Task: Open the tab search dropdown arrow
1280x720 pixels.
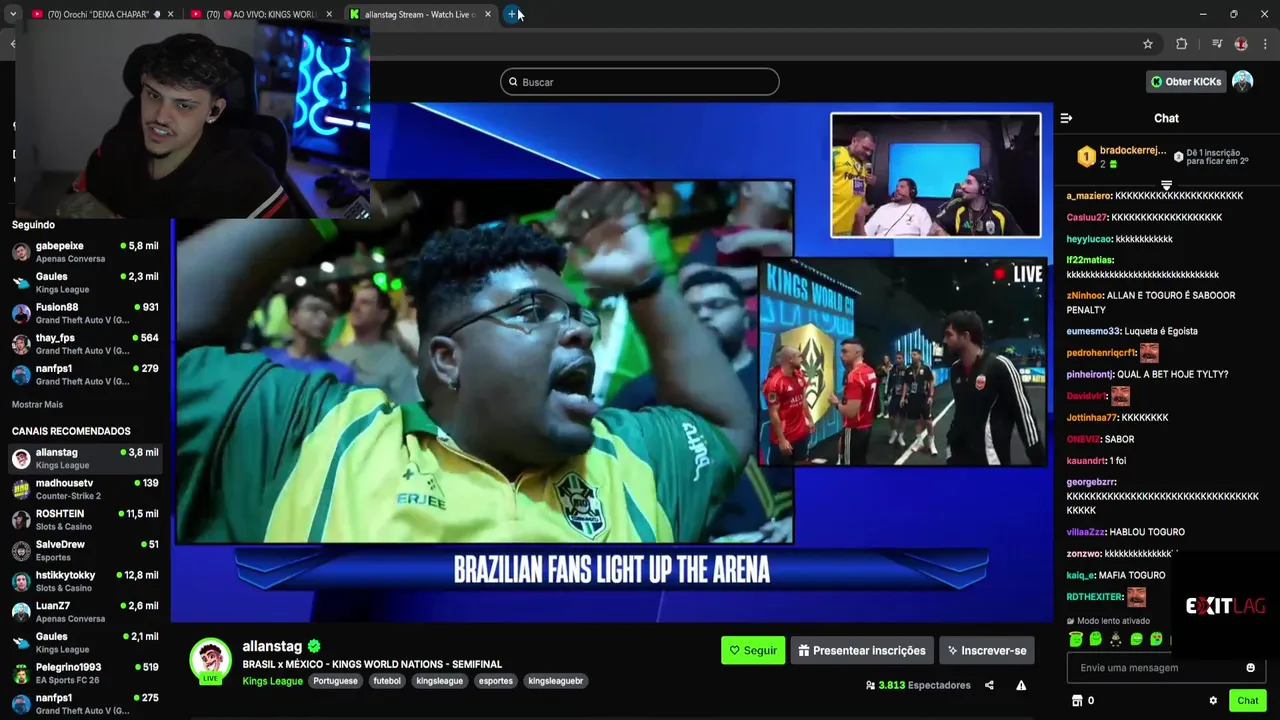Action: point(13,14)
